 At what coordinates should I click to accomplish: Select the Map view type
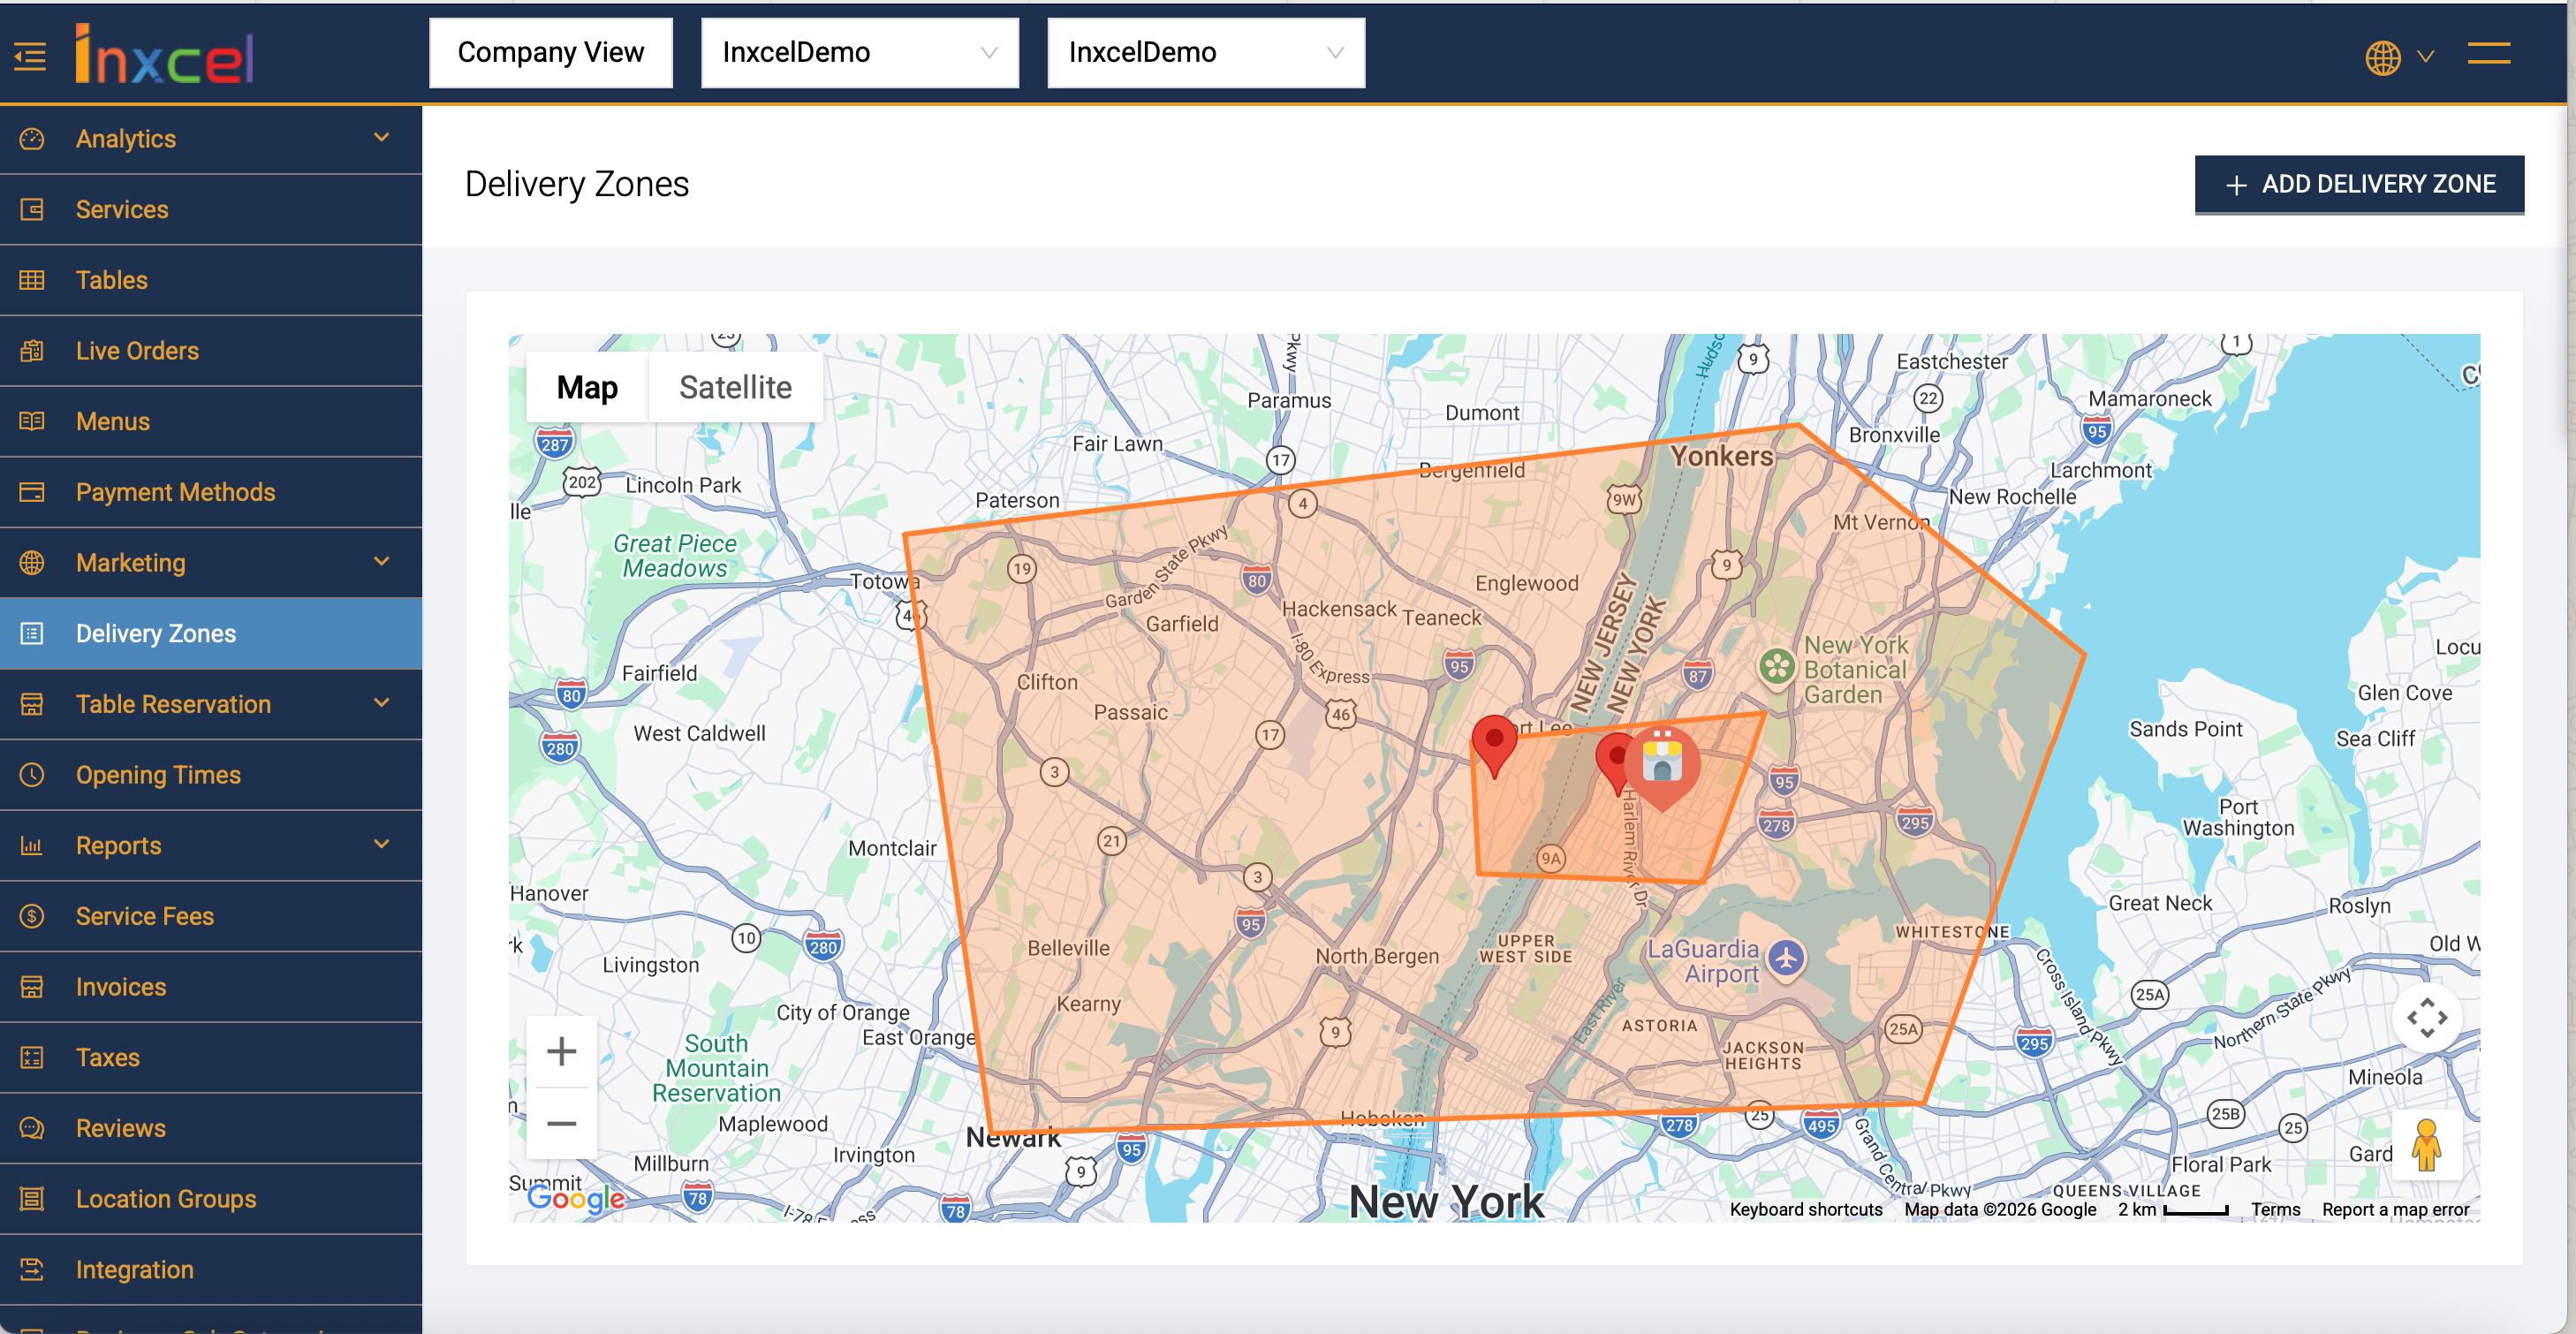587,387
